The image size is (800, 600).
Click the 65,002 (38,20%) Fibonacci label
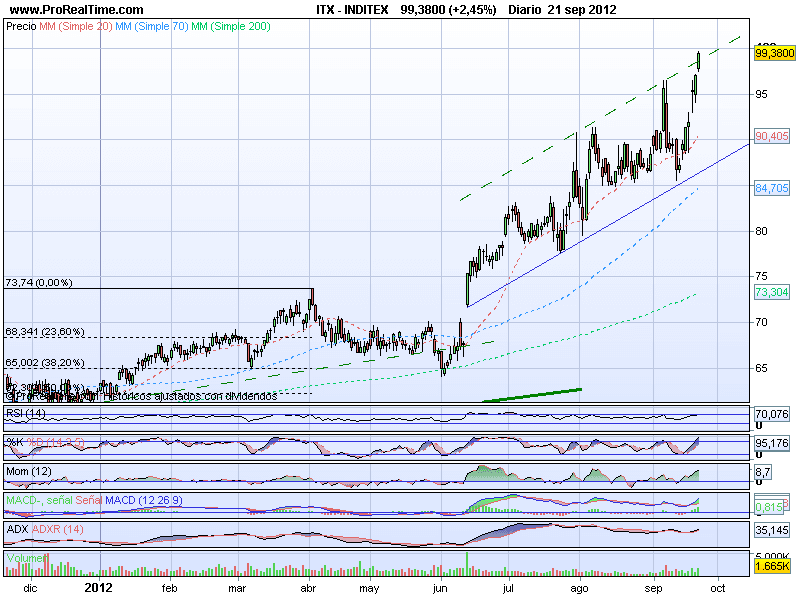tap(45, 363)
